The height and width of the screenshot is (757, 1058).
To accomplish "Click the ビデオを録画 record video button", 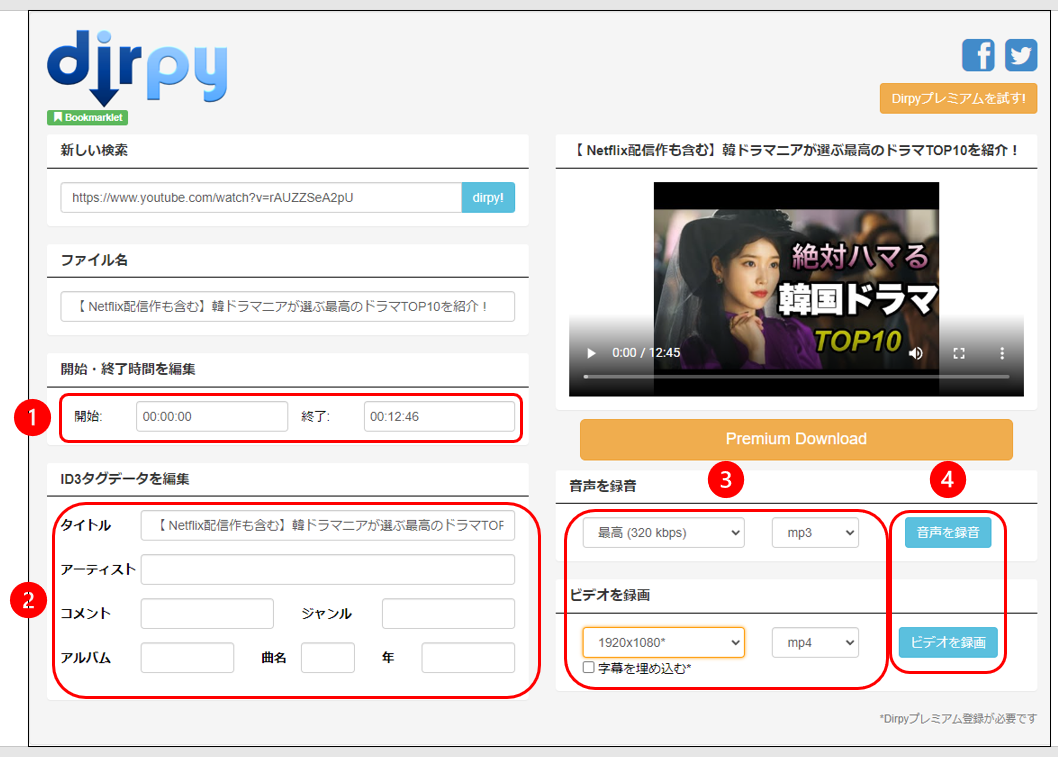I will pos(946,643).
